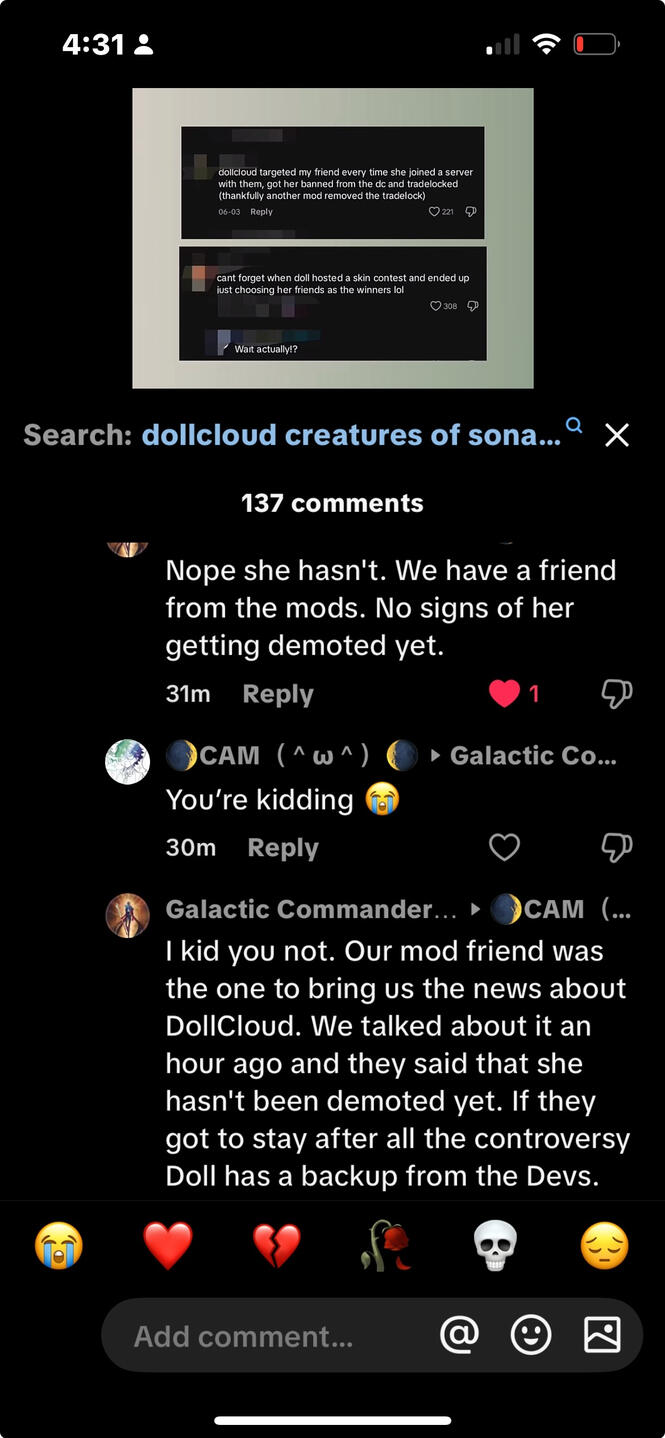
Task: Tap the wilted rose quick emoji
Action: click(386, 1247)
